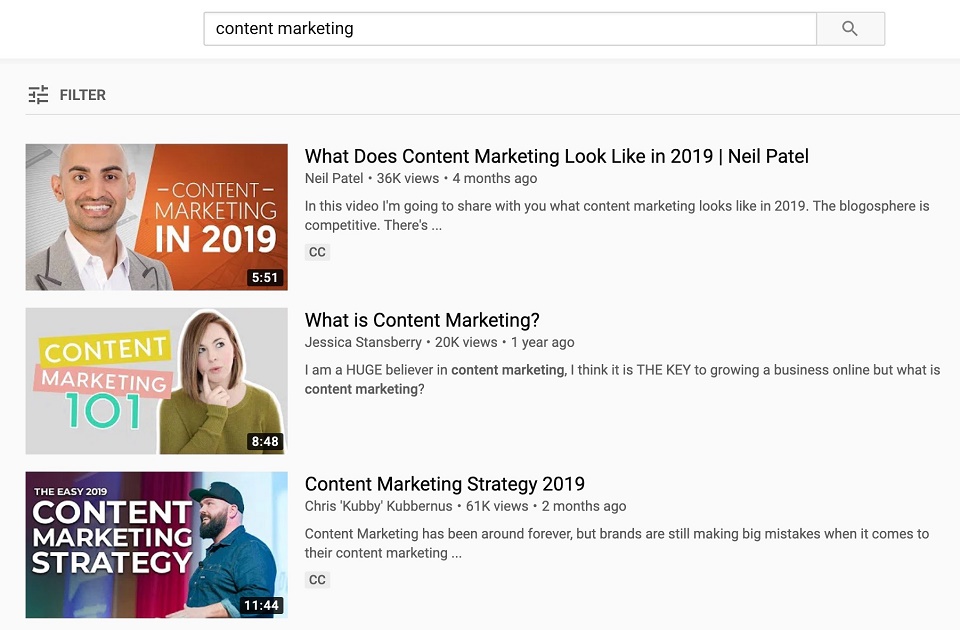This screenshot has width=960, height=630.
Task: Visit the Jessica Stansberry channel link
Action: click(x=363, y=342)
